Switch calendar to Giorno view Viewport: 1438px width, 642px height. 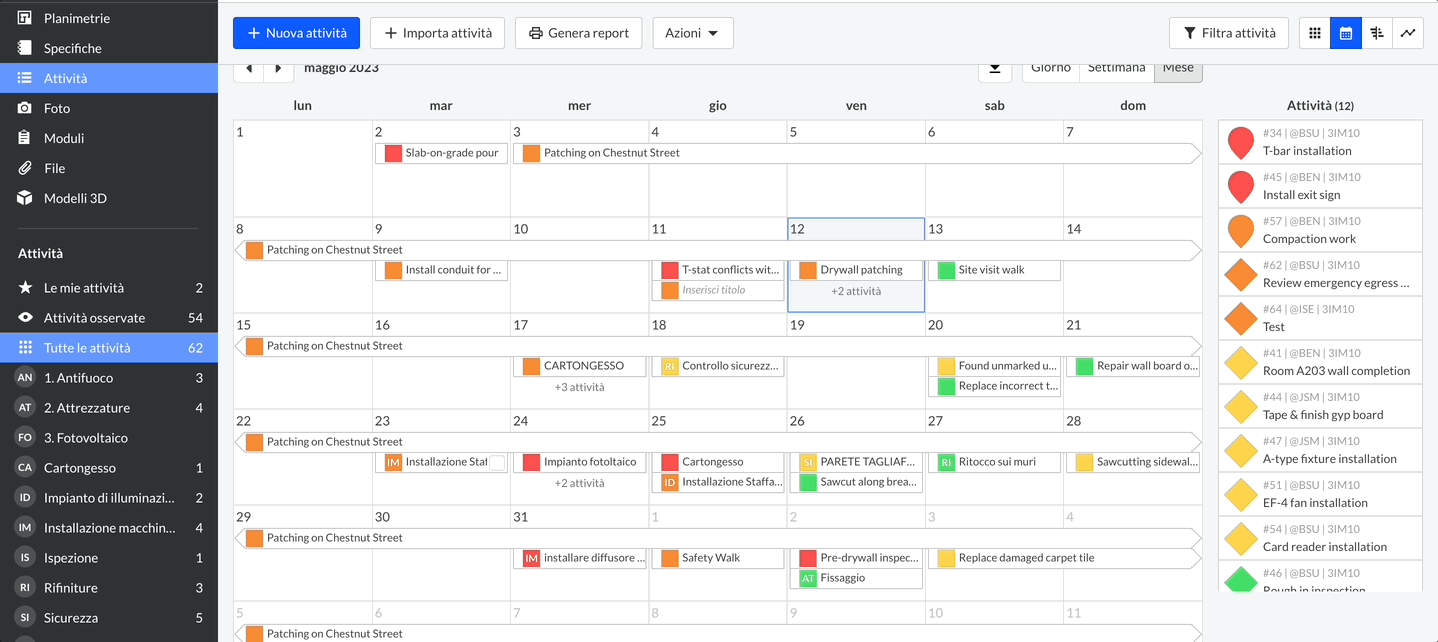pyautogui.click(x=1050, y=68)
